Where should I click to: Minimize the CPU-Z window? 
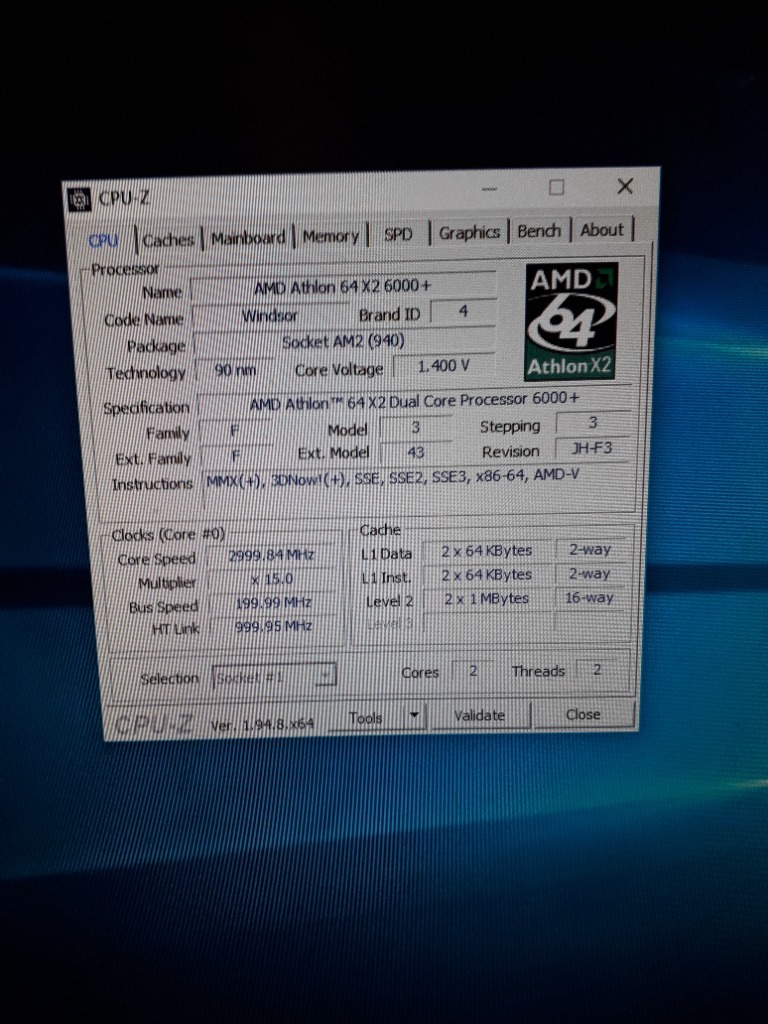(x=490, y=189)
